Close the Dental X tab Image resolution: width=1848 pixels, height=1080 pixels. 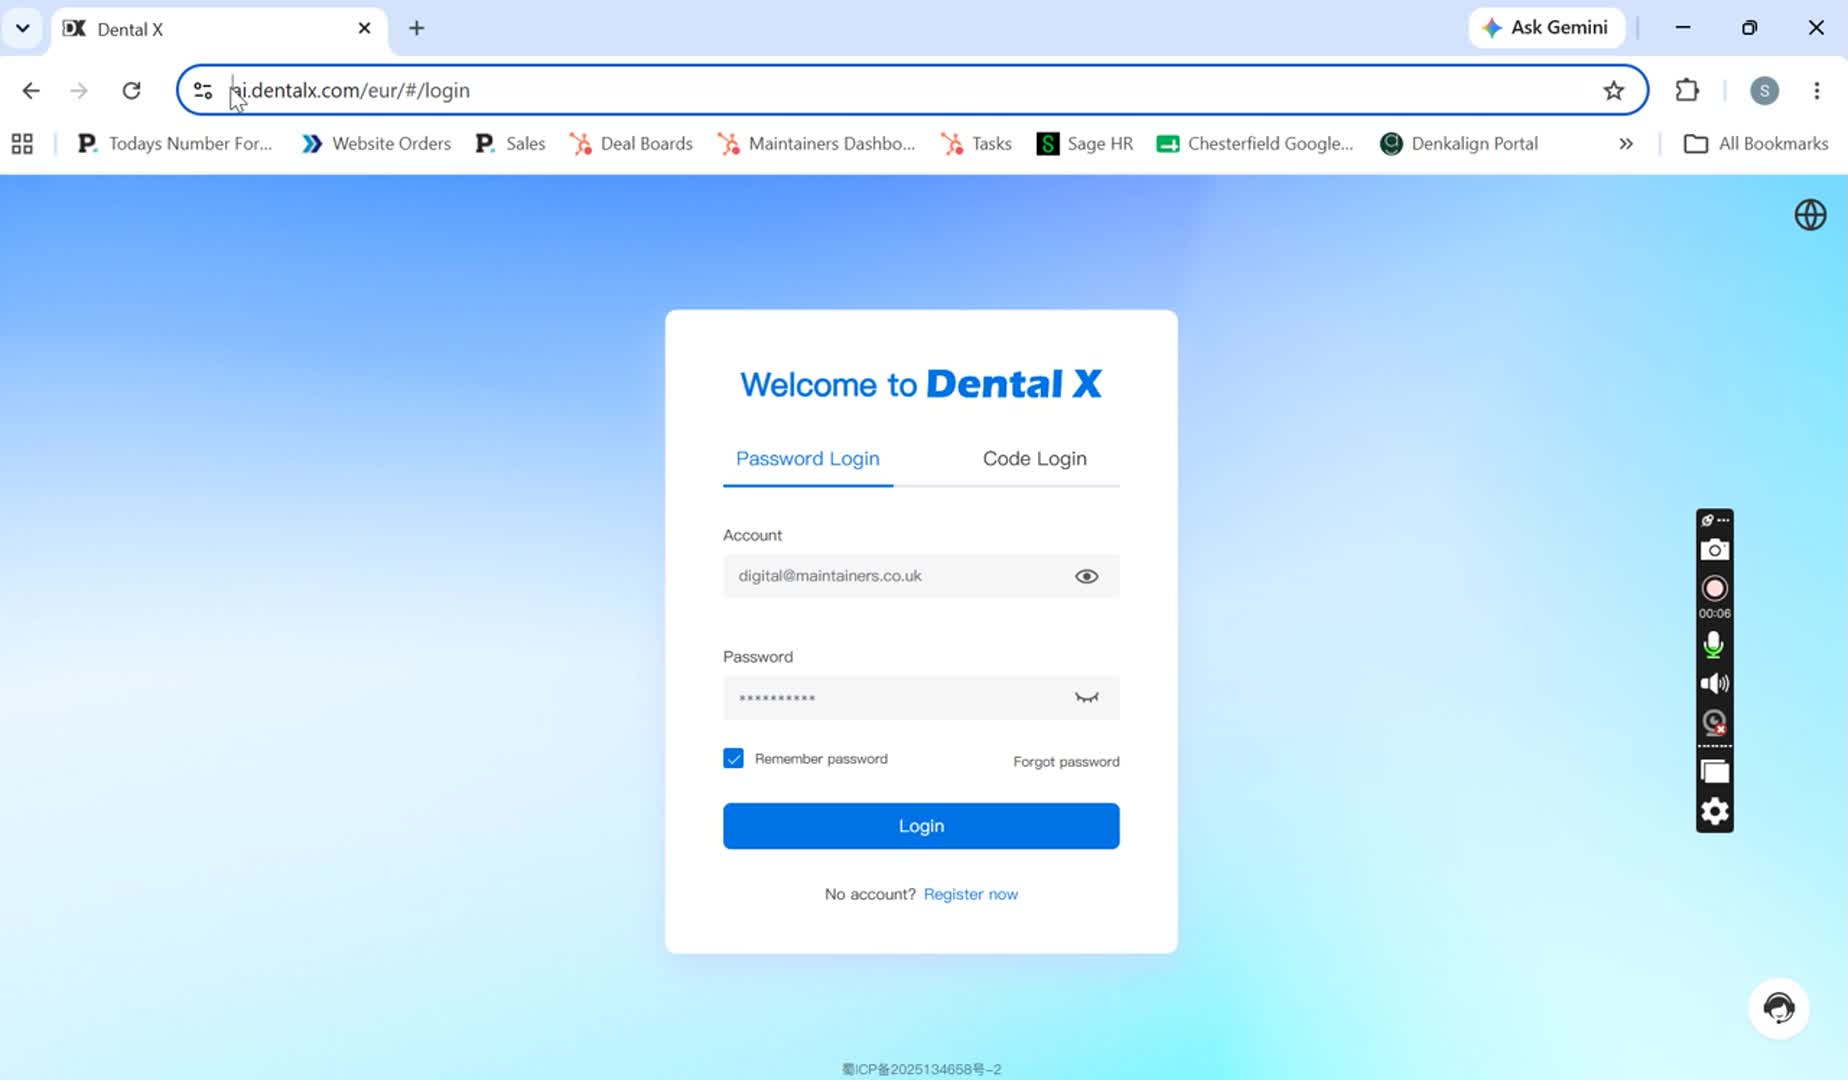pyautogui.click(x=364, y=28)
